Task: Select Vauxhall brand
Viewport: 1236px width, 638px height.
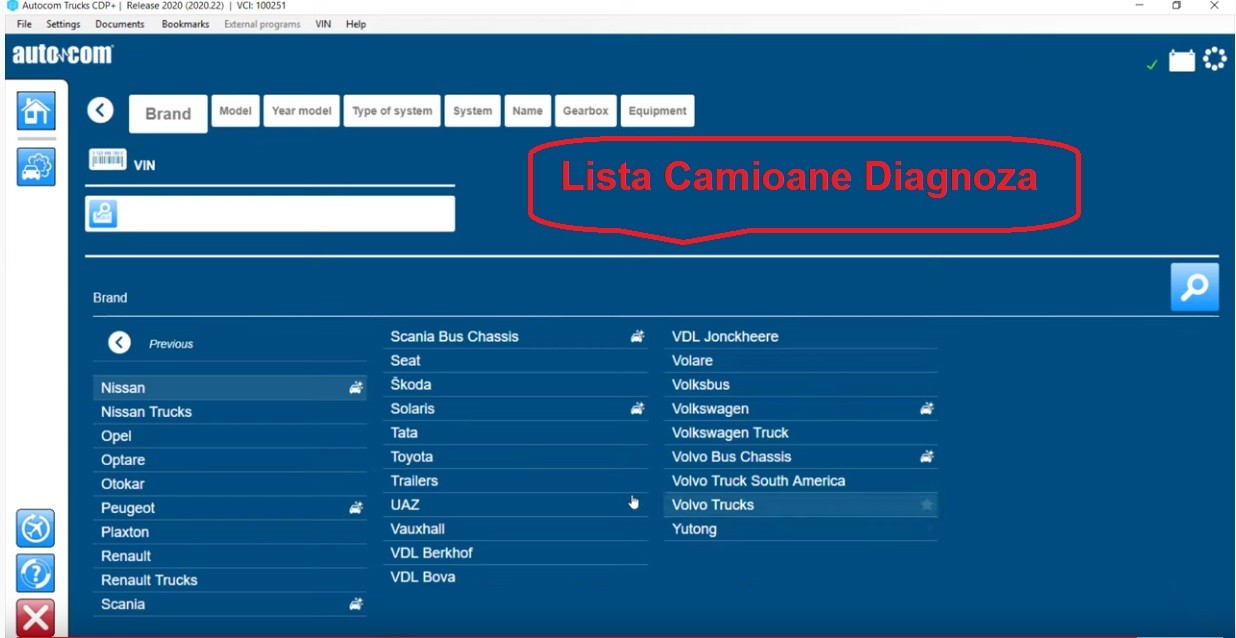Action: coord(516,529)
